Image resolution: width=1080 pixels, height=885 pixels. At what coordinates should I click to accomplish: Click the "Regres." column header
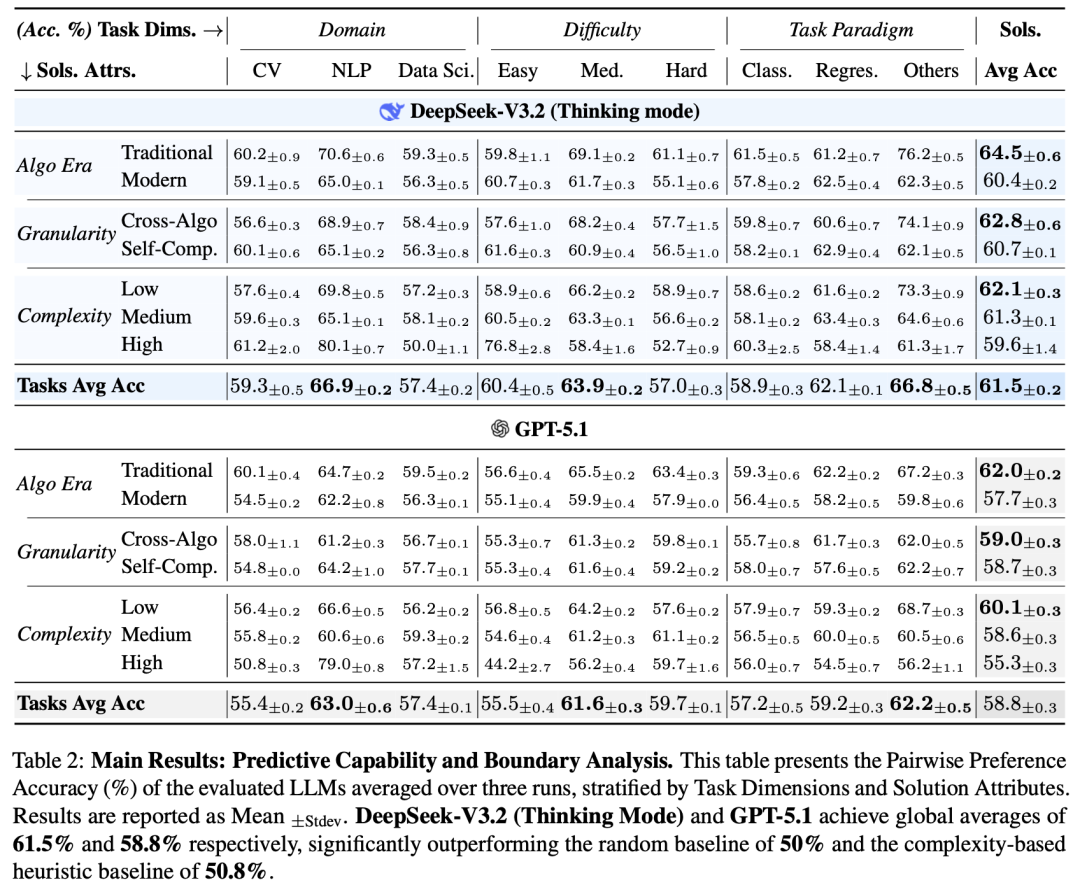[847, 70]
